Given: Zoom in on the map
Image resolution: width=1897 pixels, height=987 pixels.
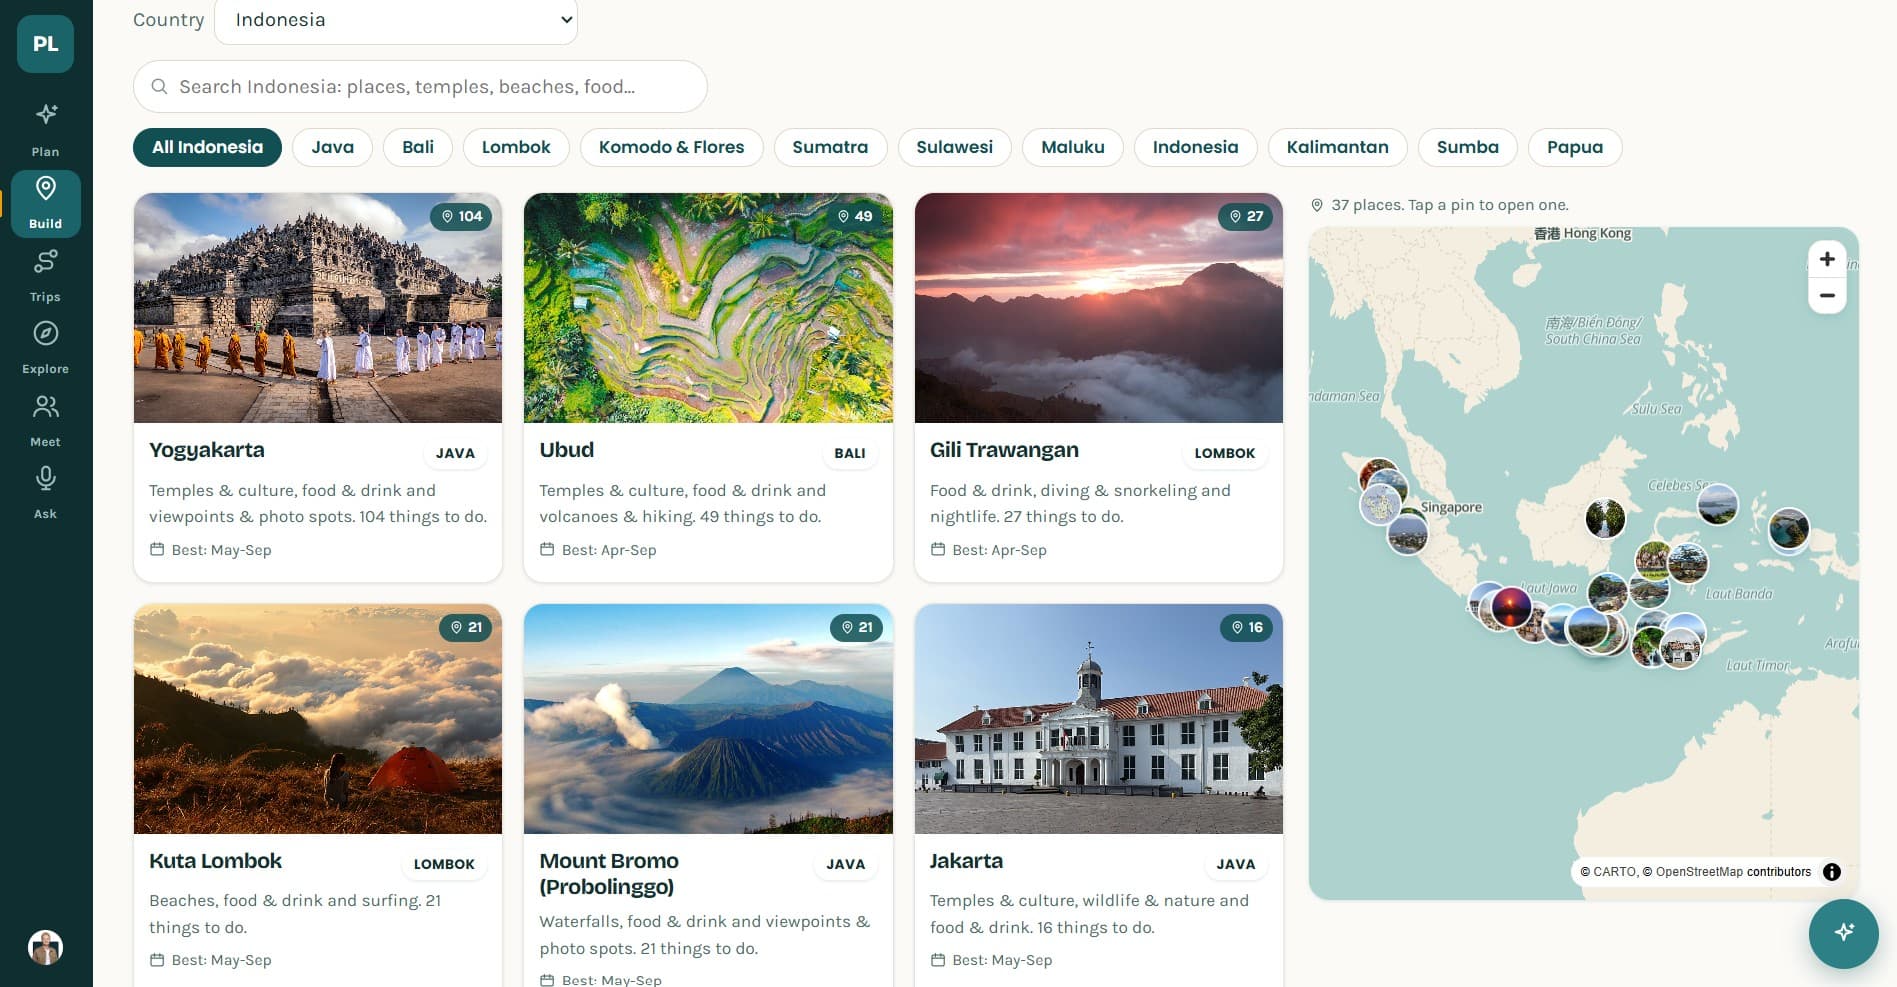Looking at the screenshot, I should point(1827,259).
